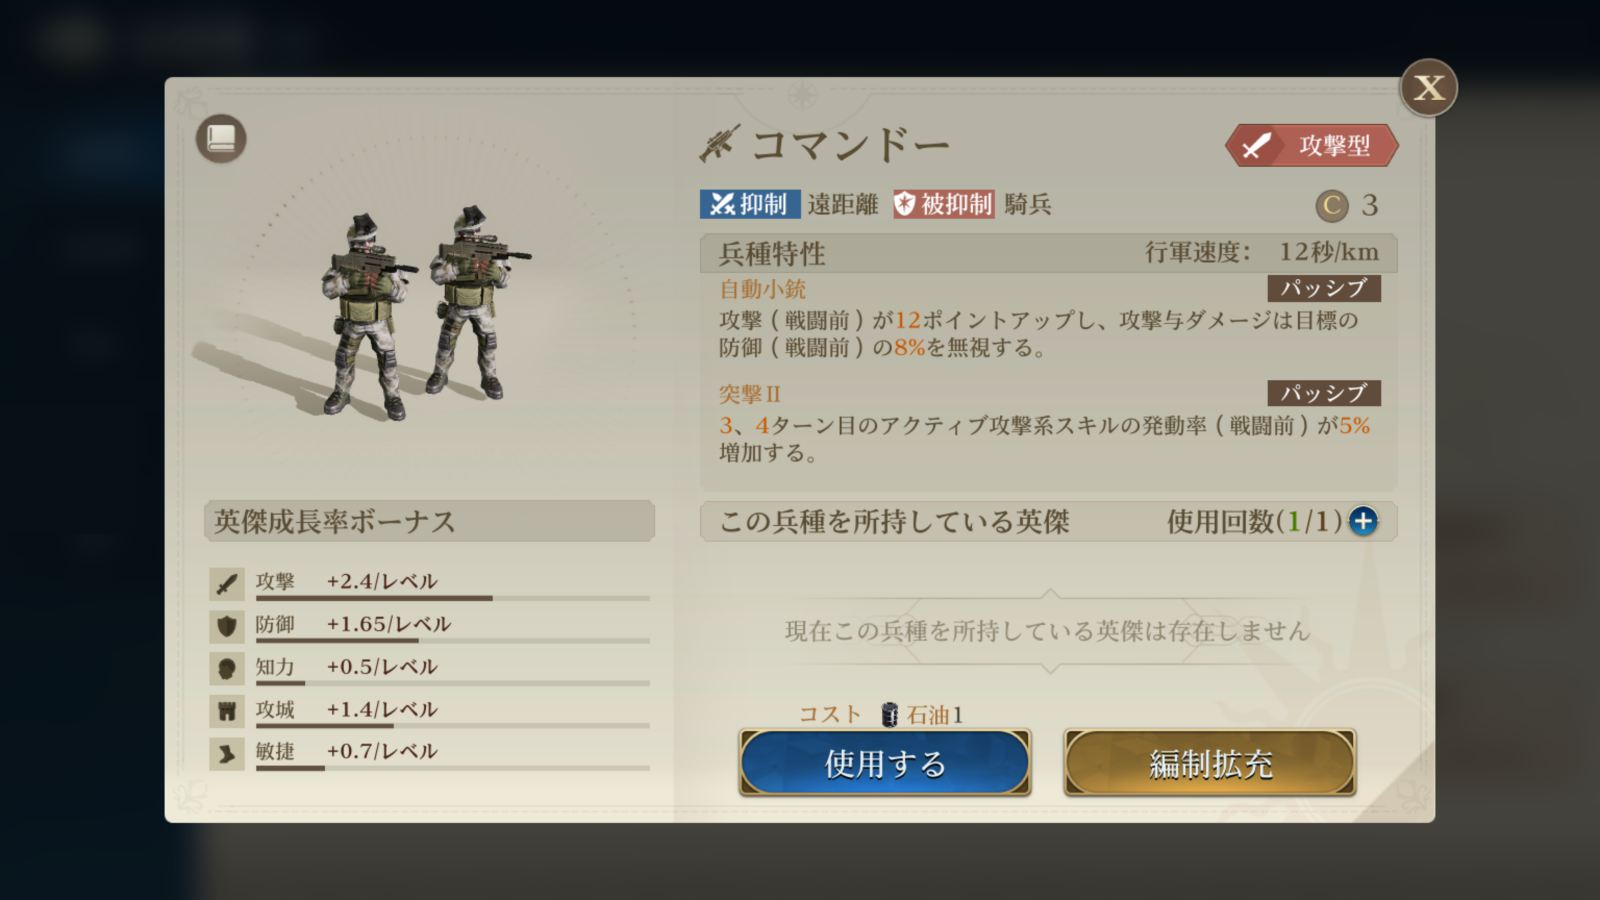The height and width of the screenshot is (900, 1600).
Task: Click the castle icon for 攻城 stat
Action: coord(227,711)
